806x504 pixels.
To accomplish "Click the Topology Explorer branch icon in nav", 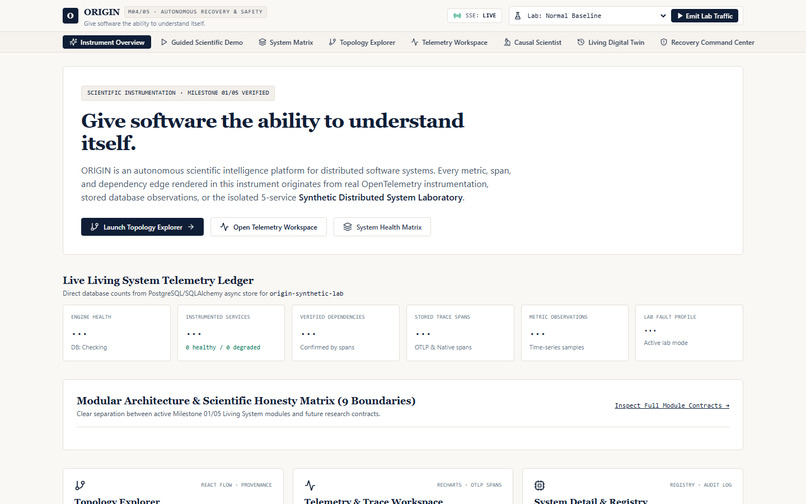I will 332,42.
